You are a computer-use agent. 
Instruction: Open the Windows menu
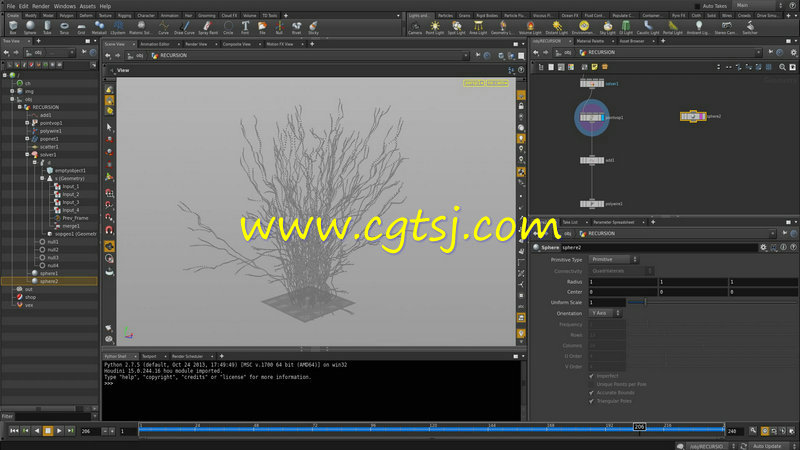65,6
